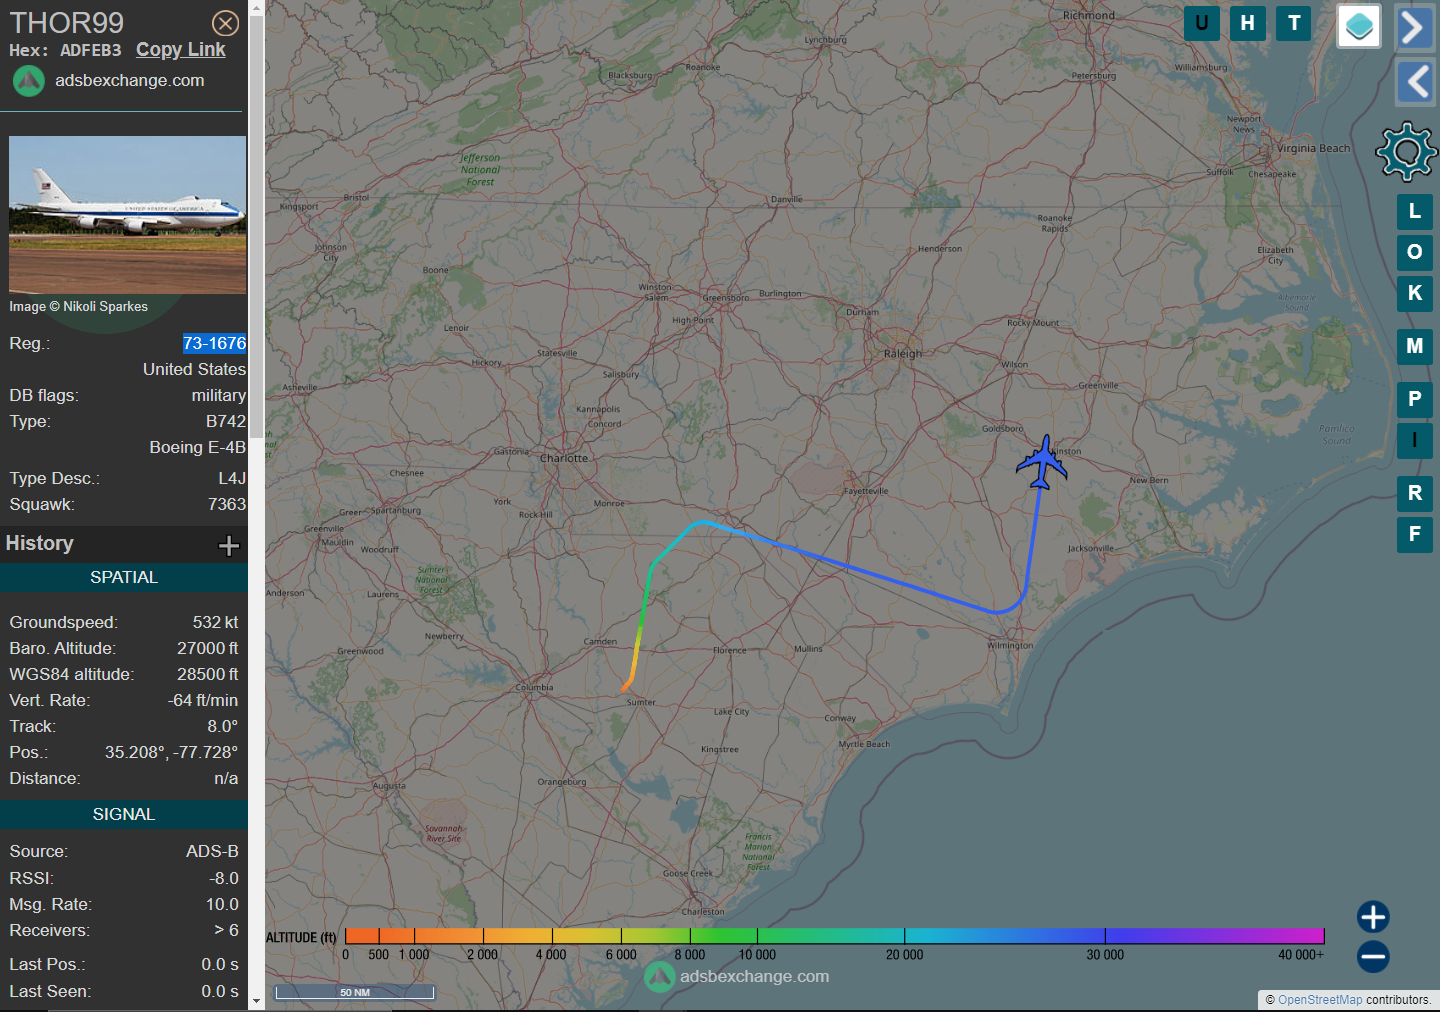1440x1012 pixels.
Task: Click the Type value B742
Action: pyautogui.click(x=226, y=422)
